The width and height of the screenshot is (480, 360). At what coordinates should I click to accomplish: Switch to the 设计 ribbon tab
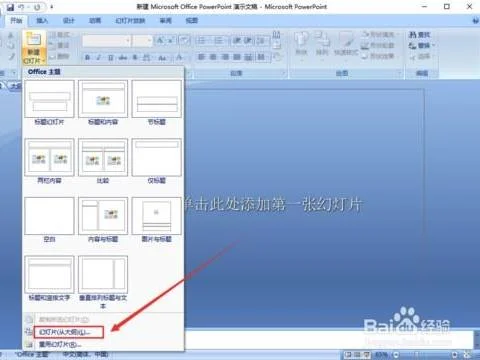tap(69, 21)
